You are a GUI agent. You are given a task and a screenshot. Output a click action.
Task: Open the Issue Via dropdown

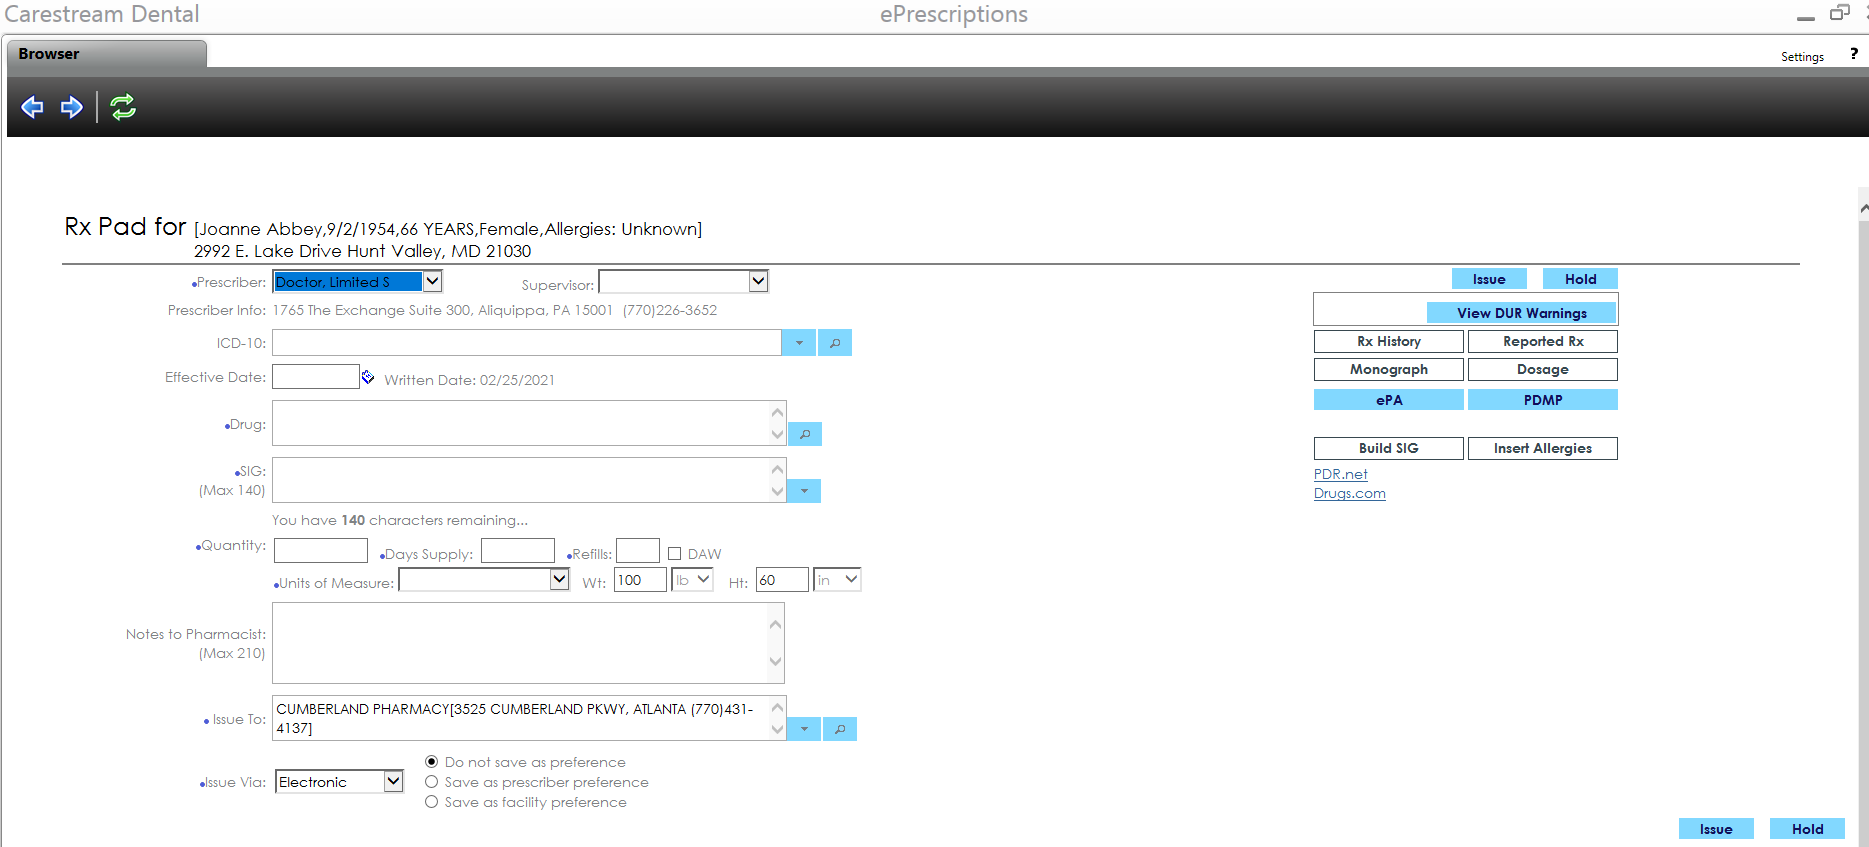pos(393,781)
